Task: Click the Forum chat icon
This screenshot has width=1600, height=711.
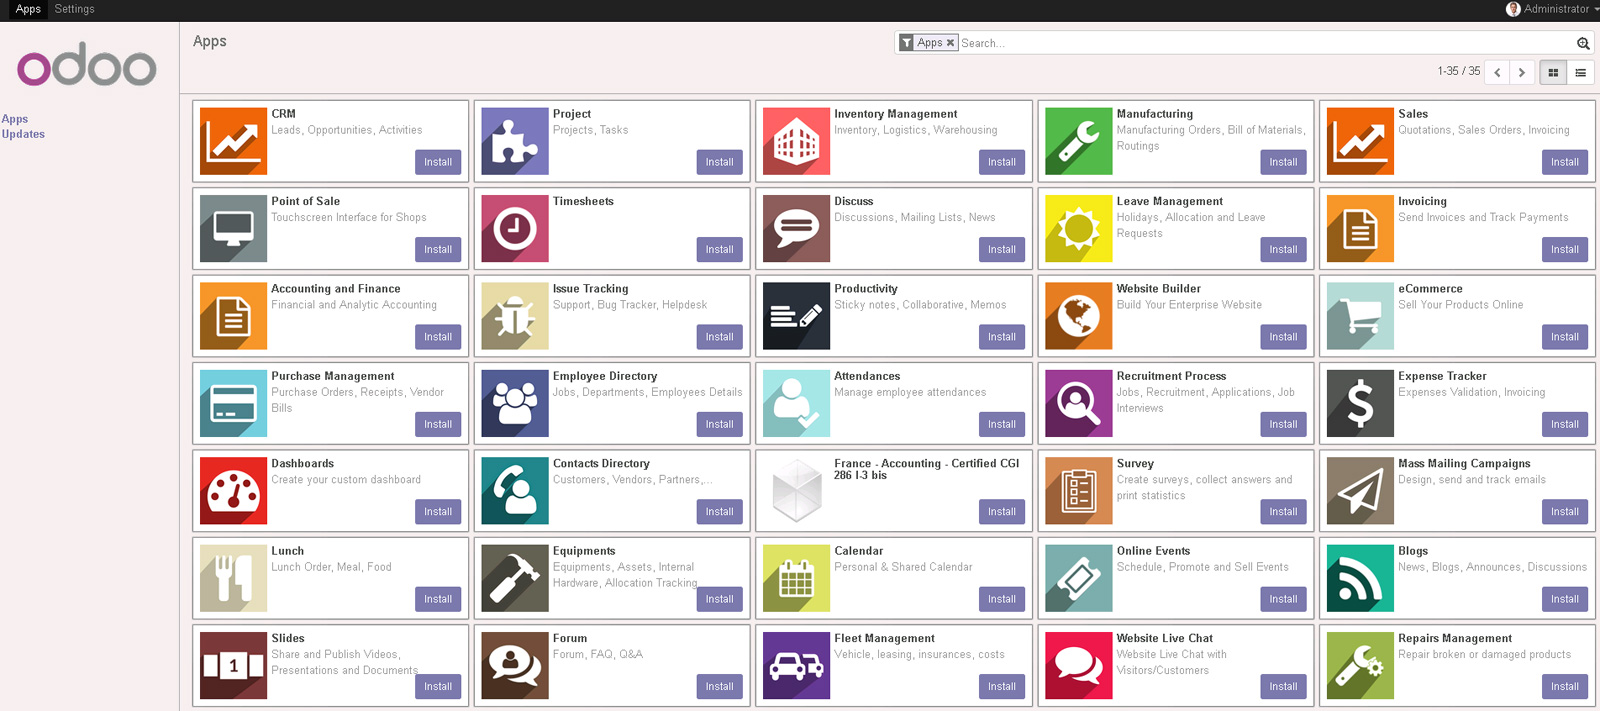Action: [515, 666]
